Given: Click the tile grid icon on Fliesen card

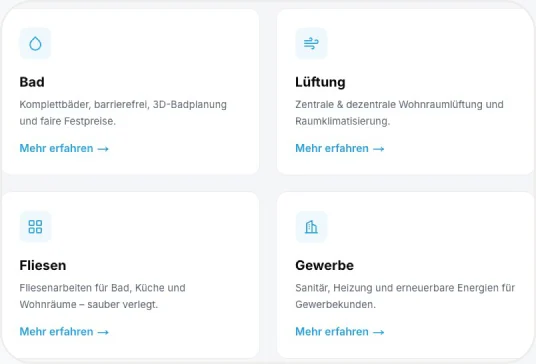Looking at the screenshot, I should [35, 227].
